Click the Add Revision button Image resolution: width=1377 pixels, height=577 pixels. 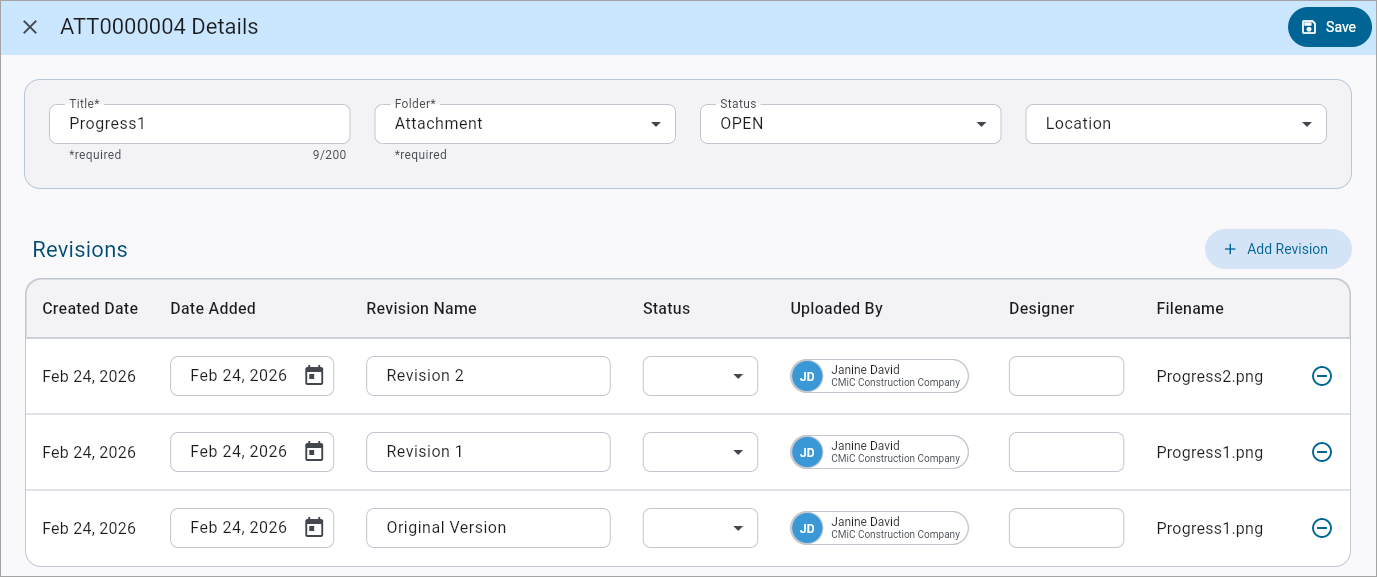click(1278, 248)
